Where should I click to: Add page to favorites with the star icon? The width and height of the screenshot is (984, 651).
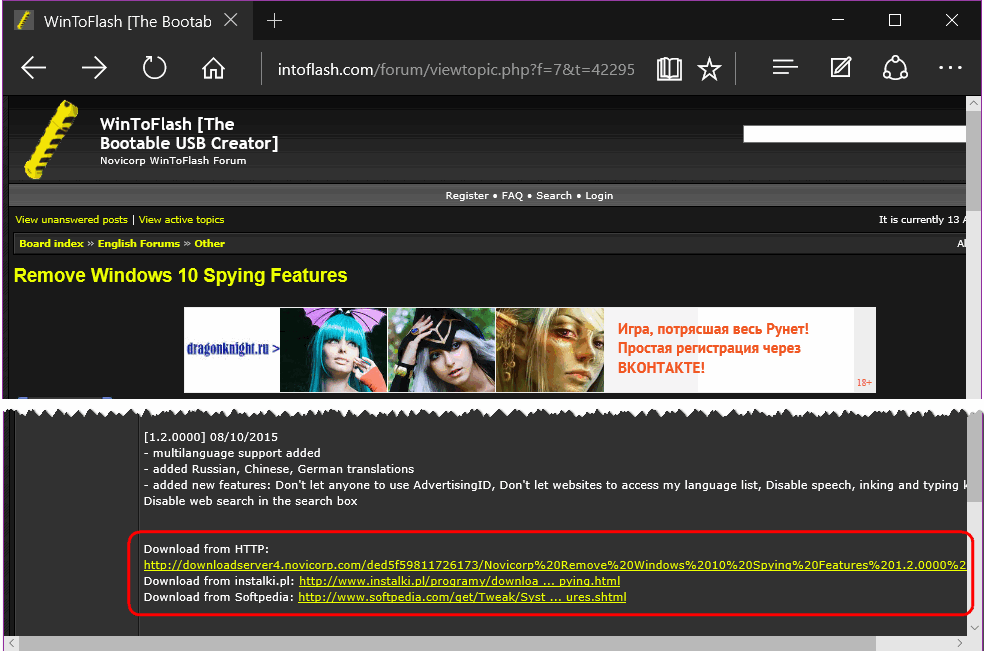pyautogui.click(x=709, y=68)
